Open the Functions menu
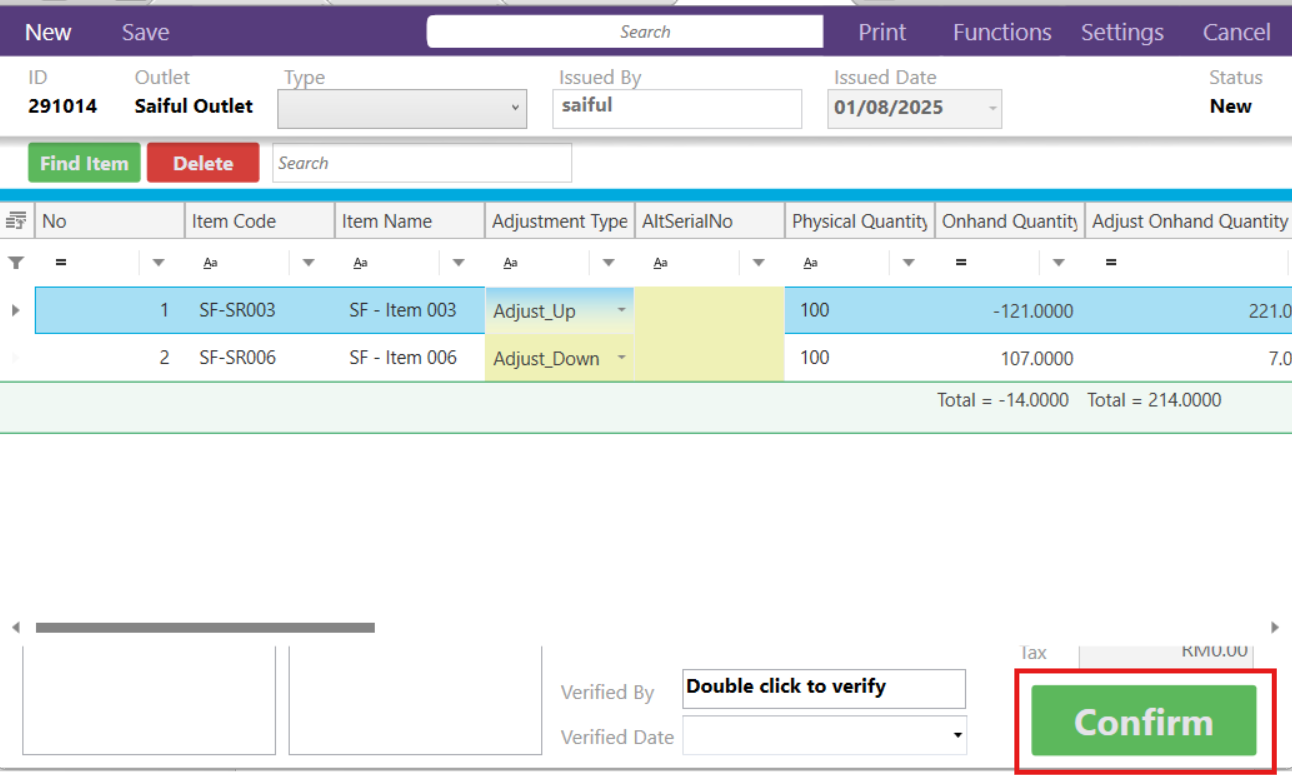1292x775 pixels. coord(1001,31)
